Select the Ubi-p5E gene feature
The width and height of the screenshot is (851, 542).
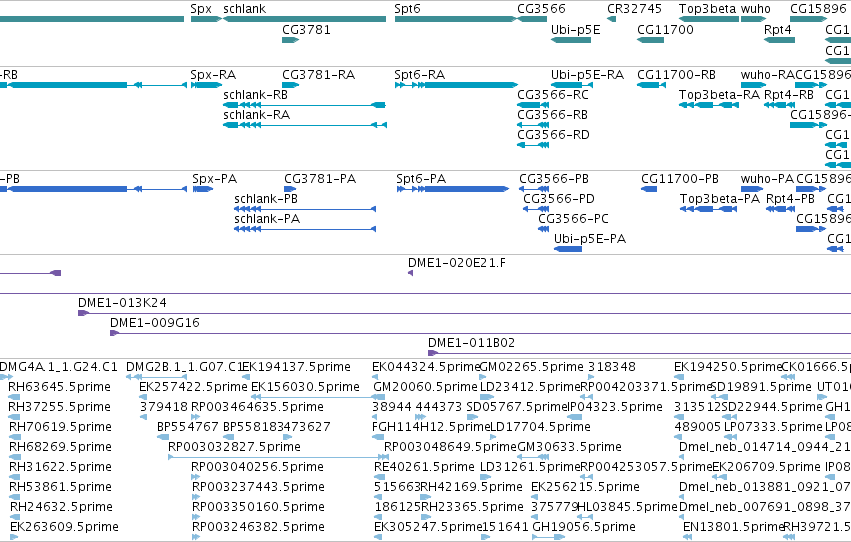[571, 40]
